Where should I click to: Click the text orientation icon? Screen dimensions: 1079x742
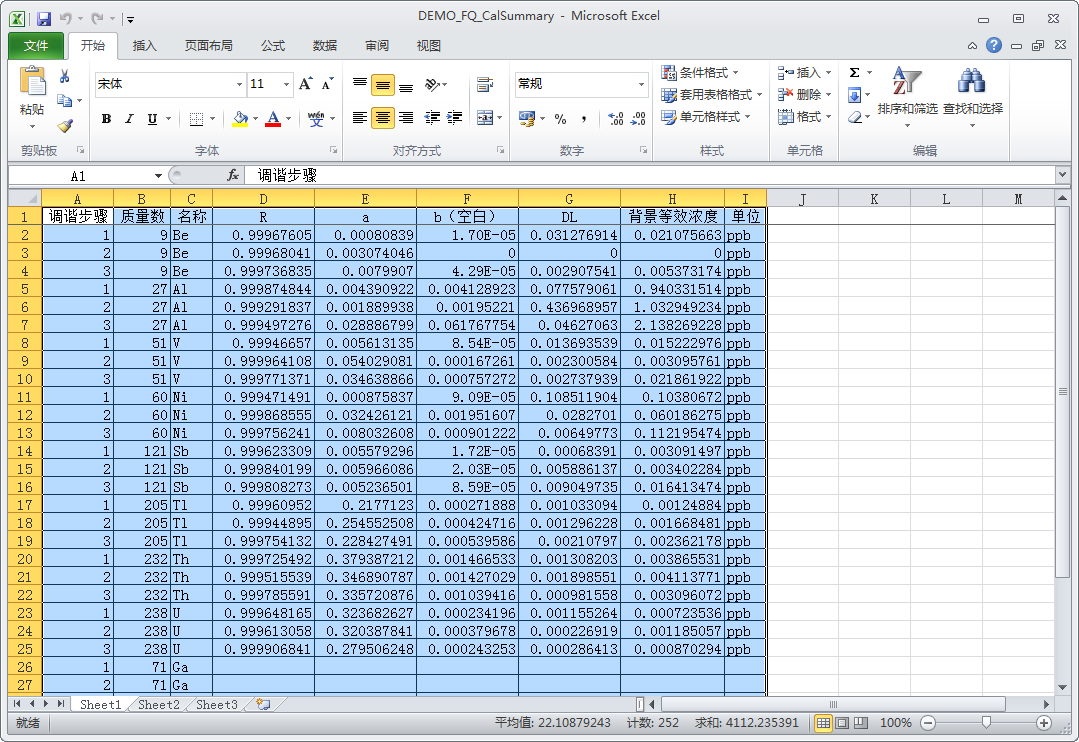pos(432,85)
